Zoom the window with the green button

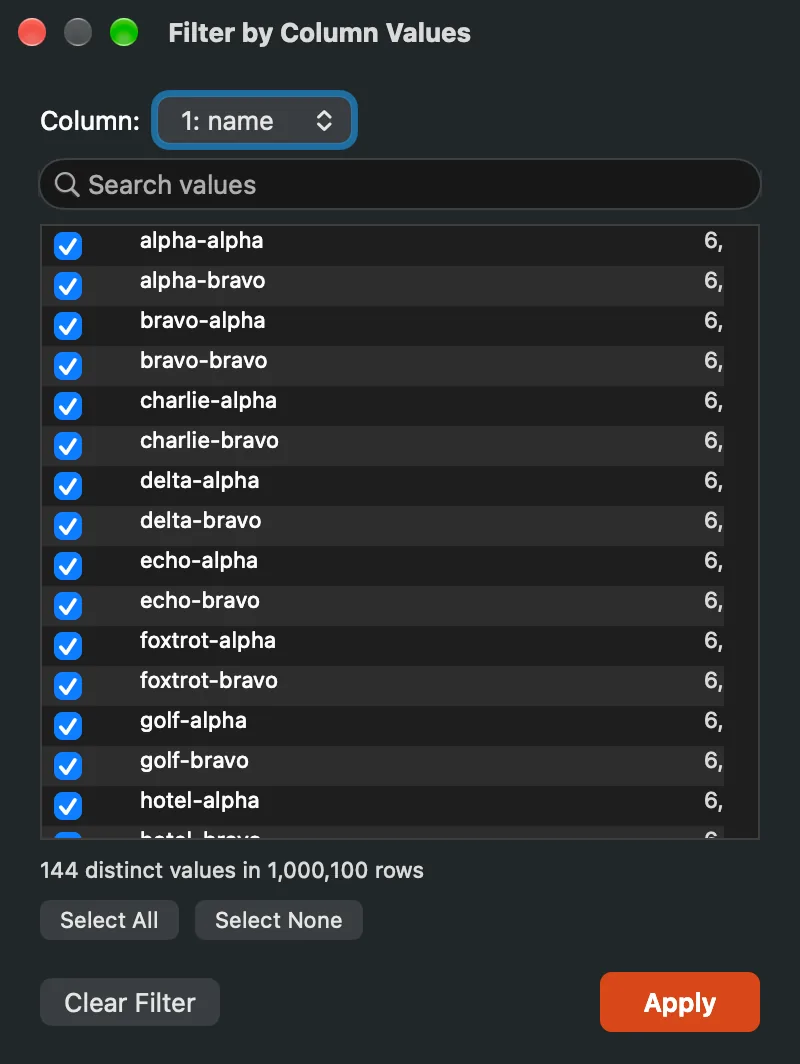point(124,33)
